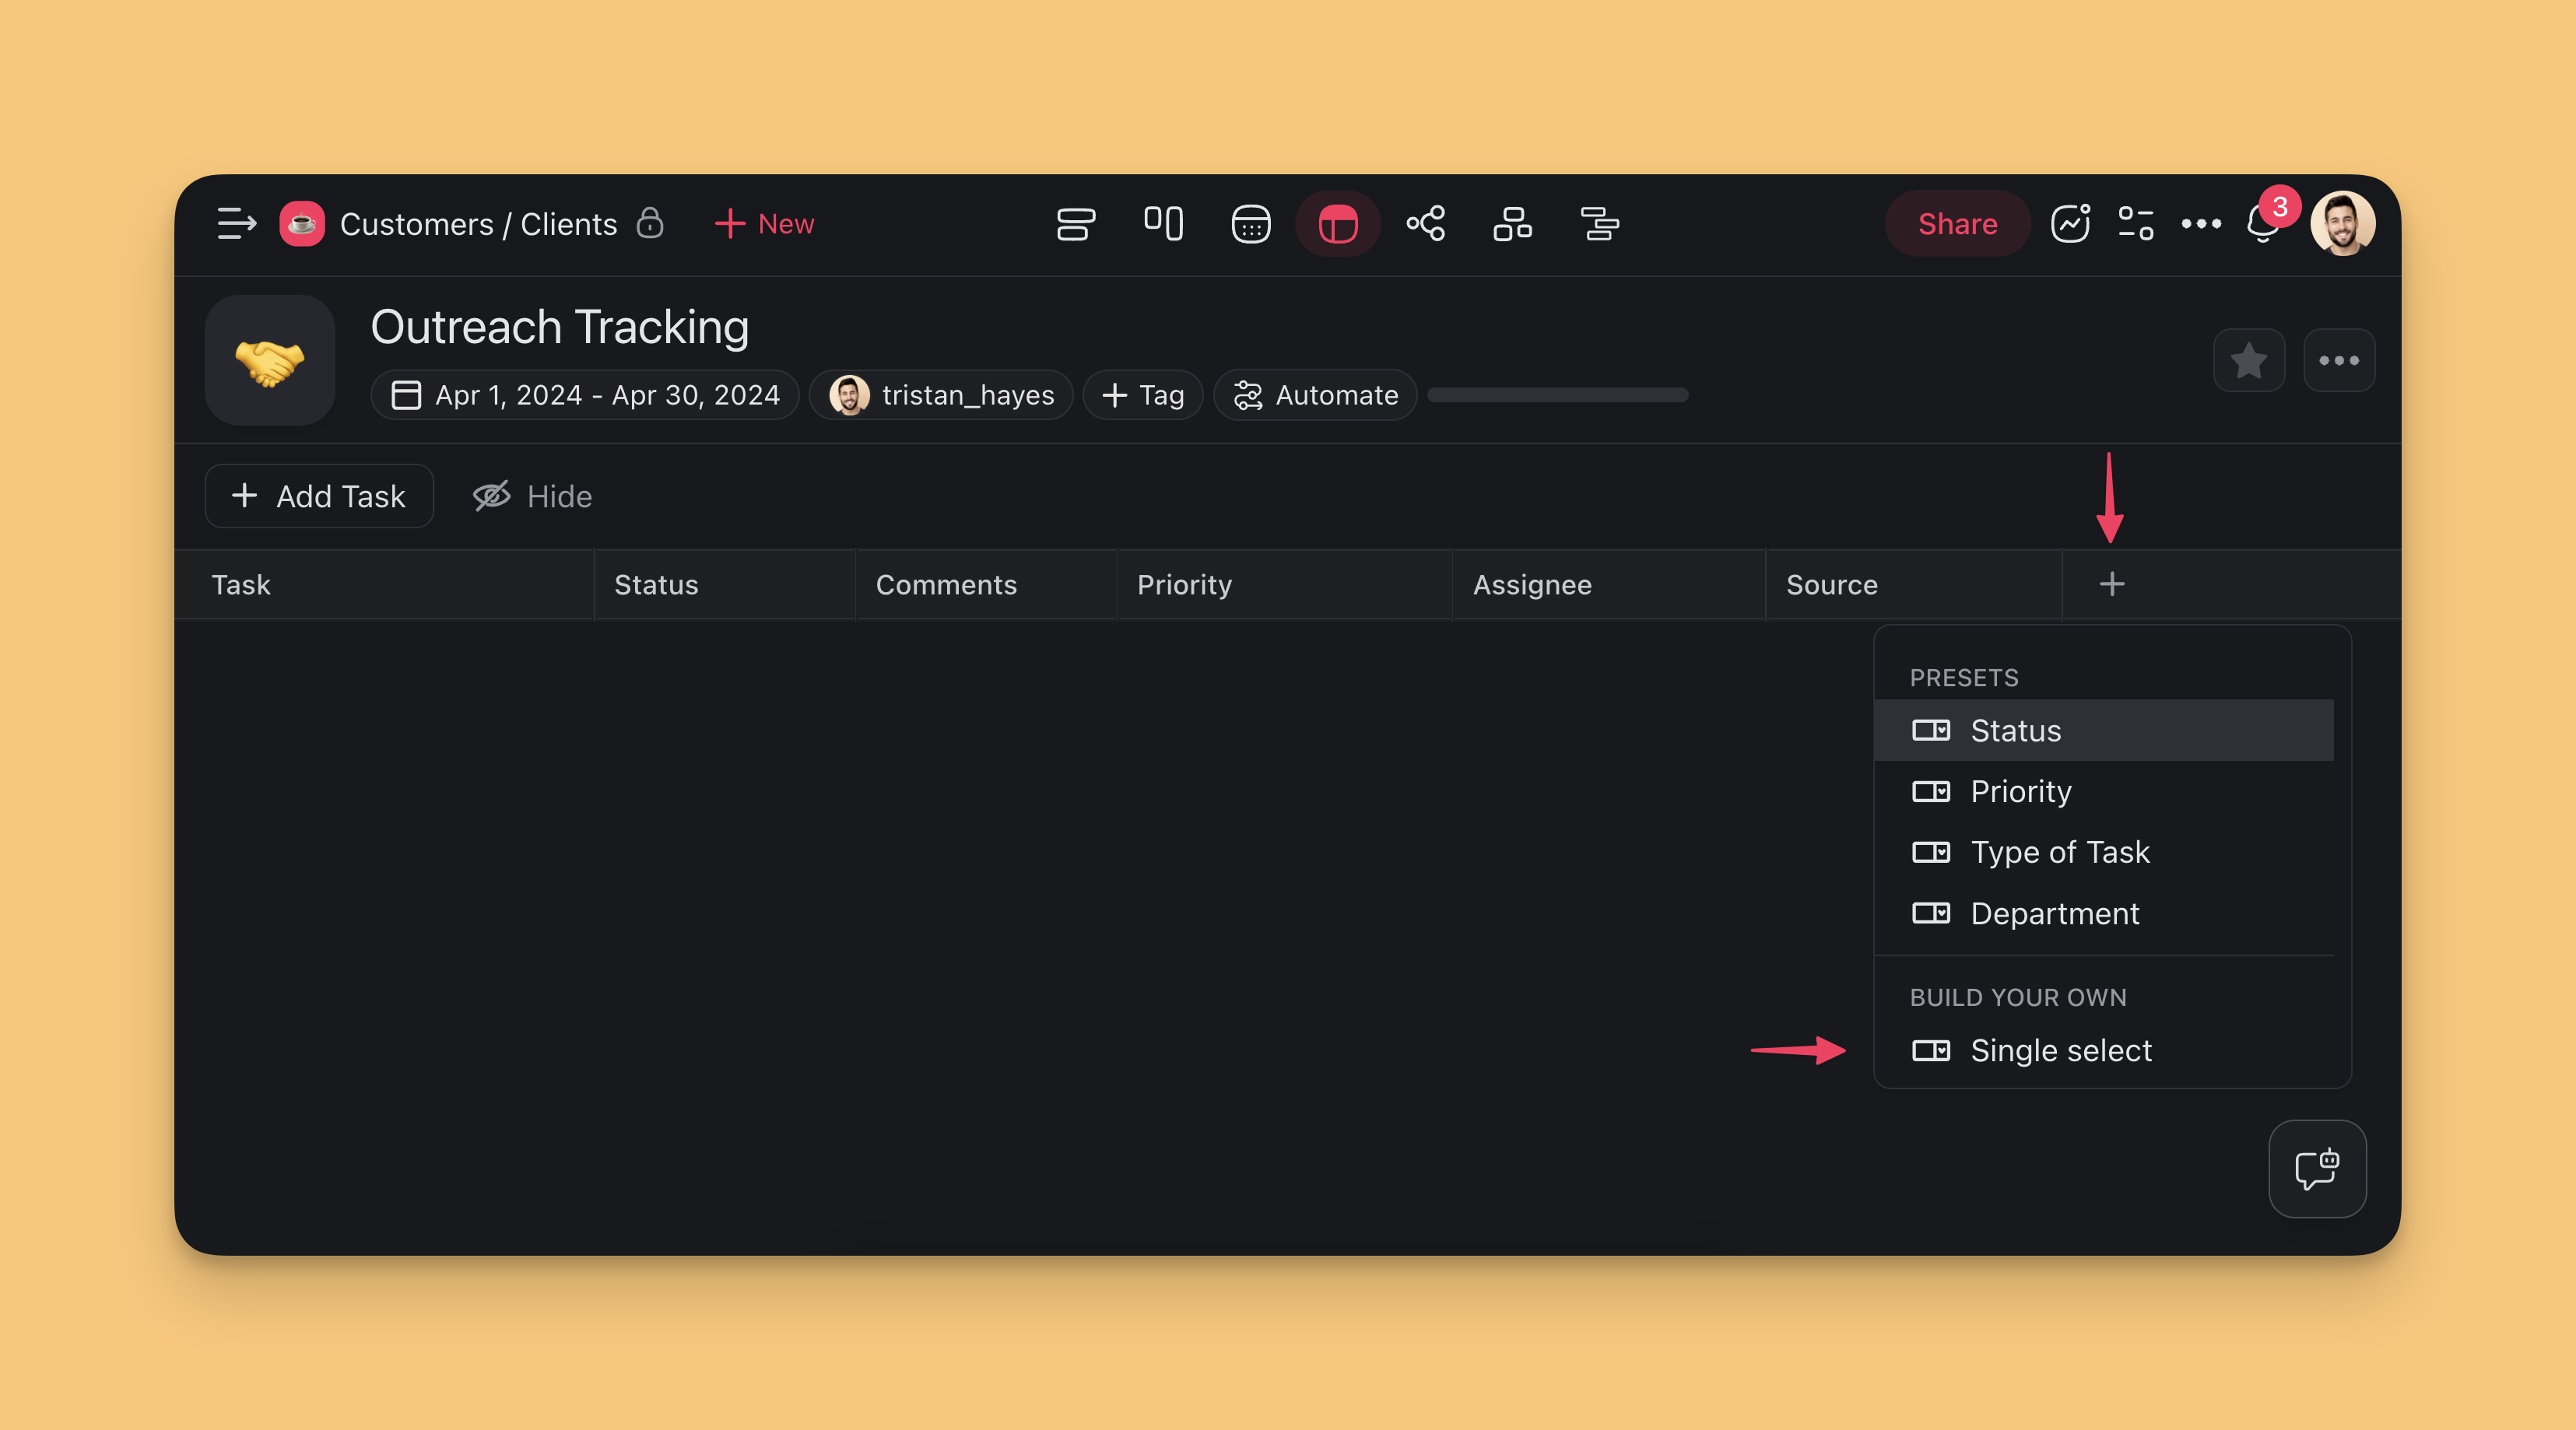The width and height of the screenshot is (2576, 1430).
Task: Open the sidebar menu toggle icon
Action: [x=236, y=224]
